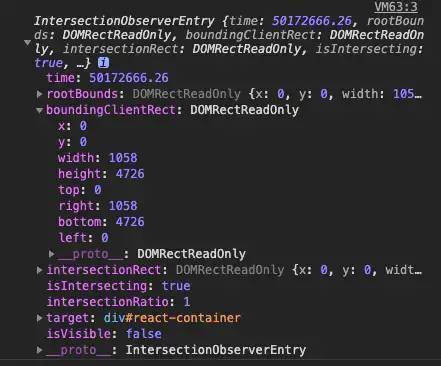441x366 pixels.
Task: Click the intersectionRect property name
Action: pos(104,270)
